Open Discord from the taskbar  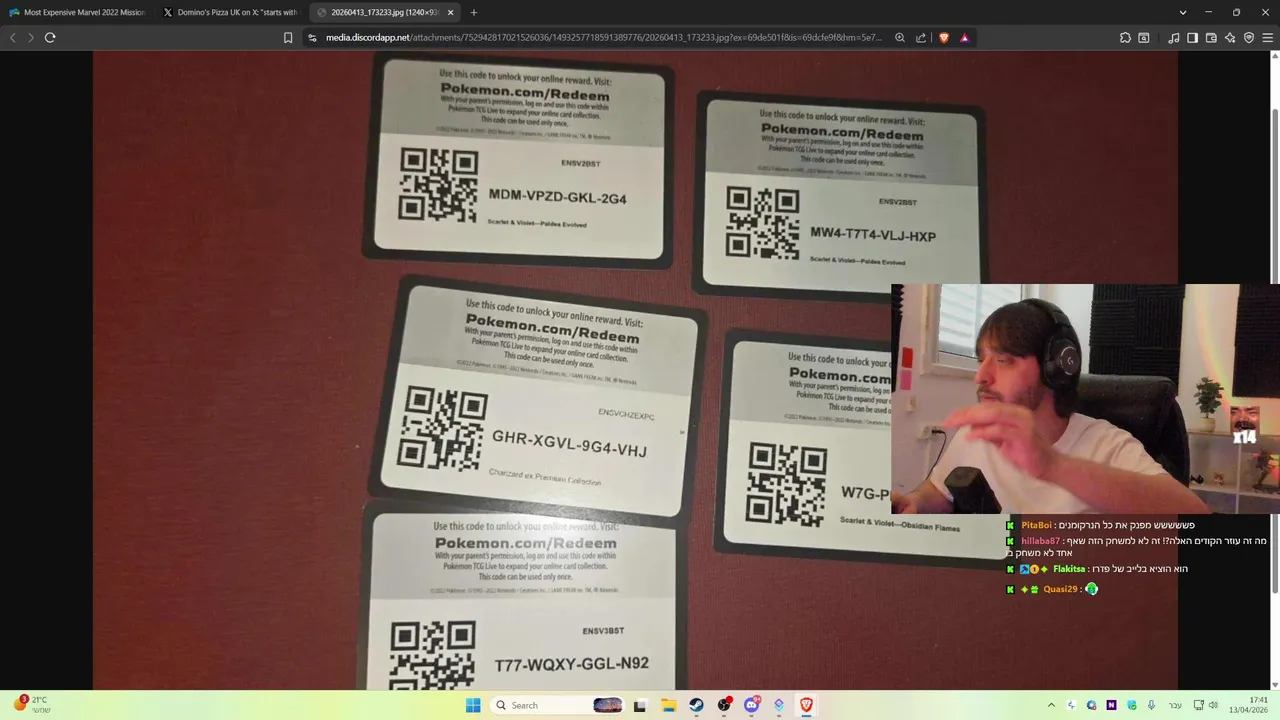tap(751, 705)
